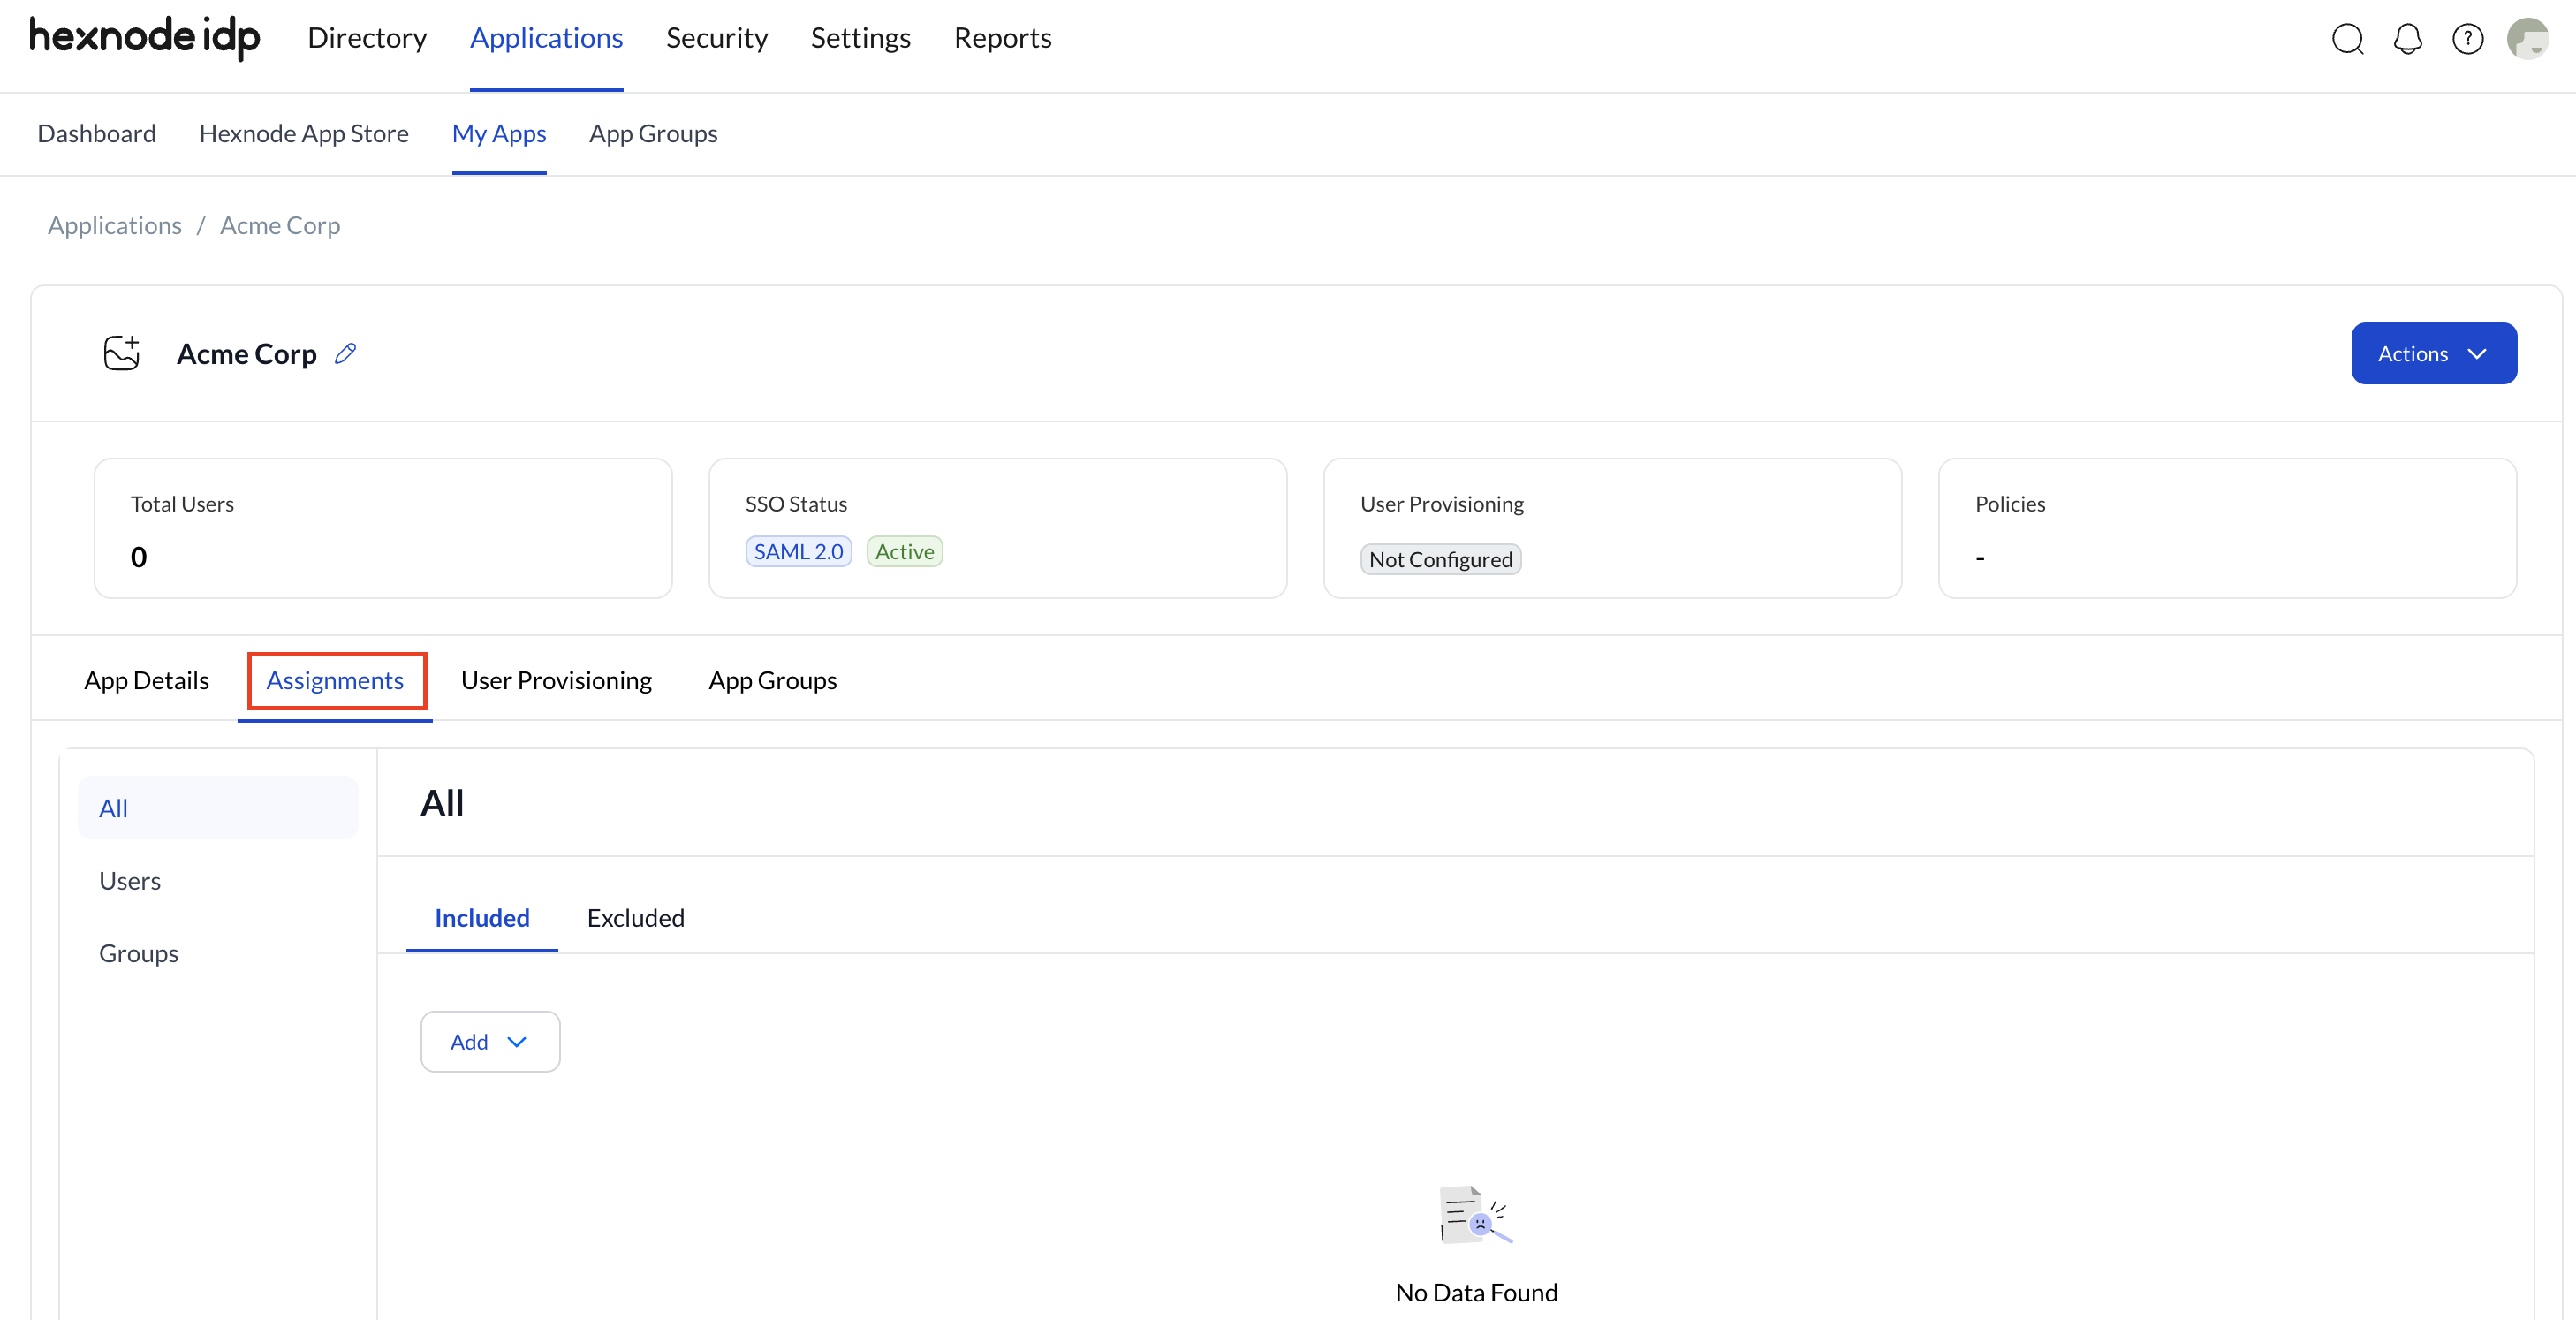Edit the Acme Corp name pencil icon
Screen dimensions: 2576x1320
345,353
